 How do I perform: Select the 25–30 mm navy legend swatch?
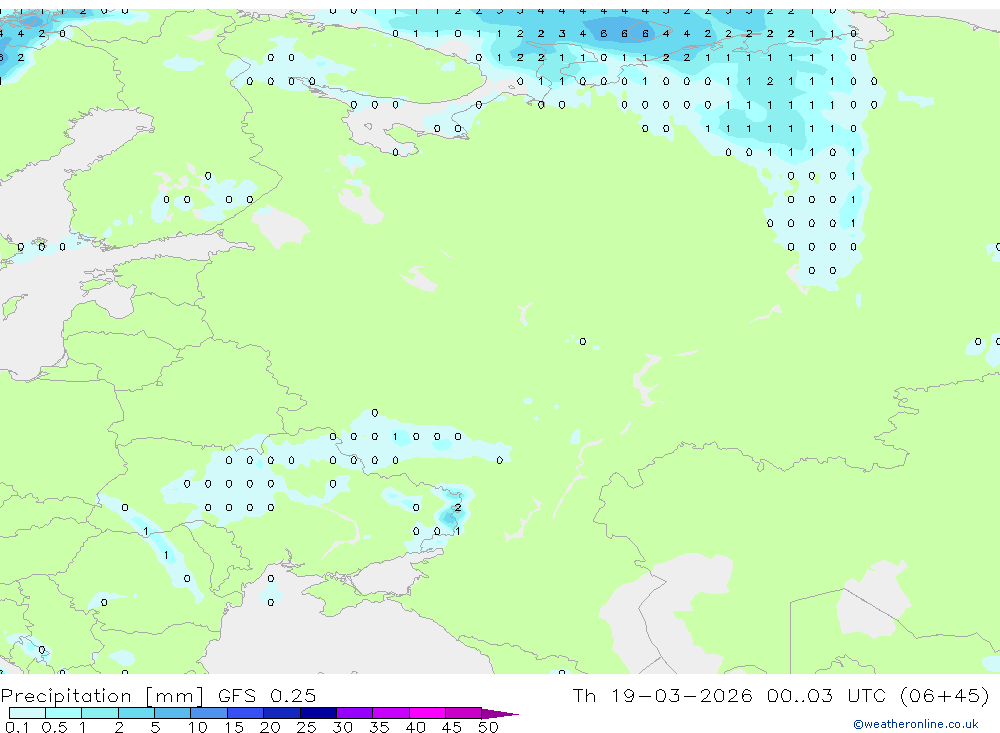point(318,713)
